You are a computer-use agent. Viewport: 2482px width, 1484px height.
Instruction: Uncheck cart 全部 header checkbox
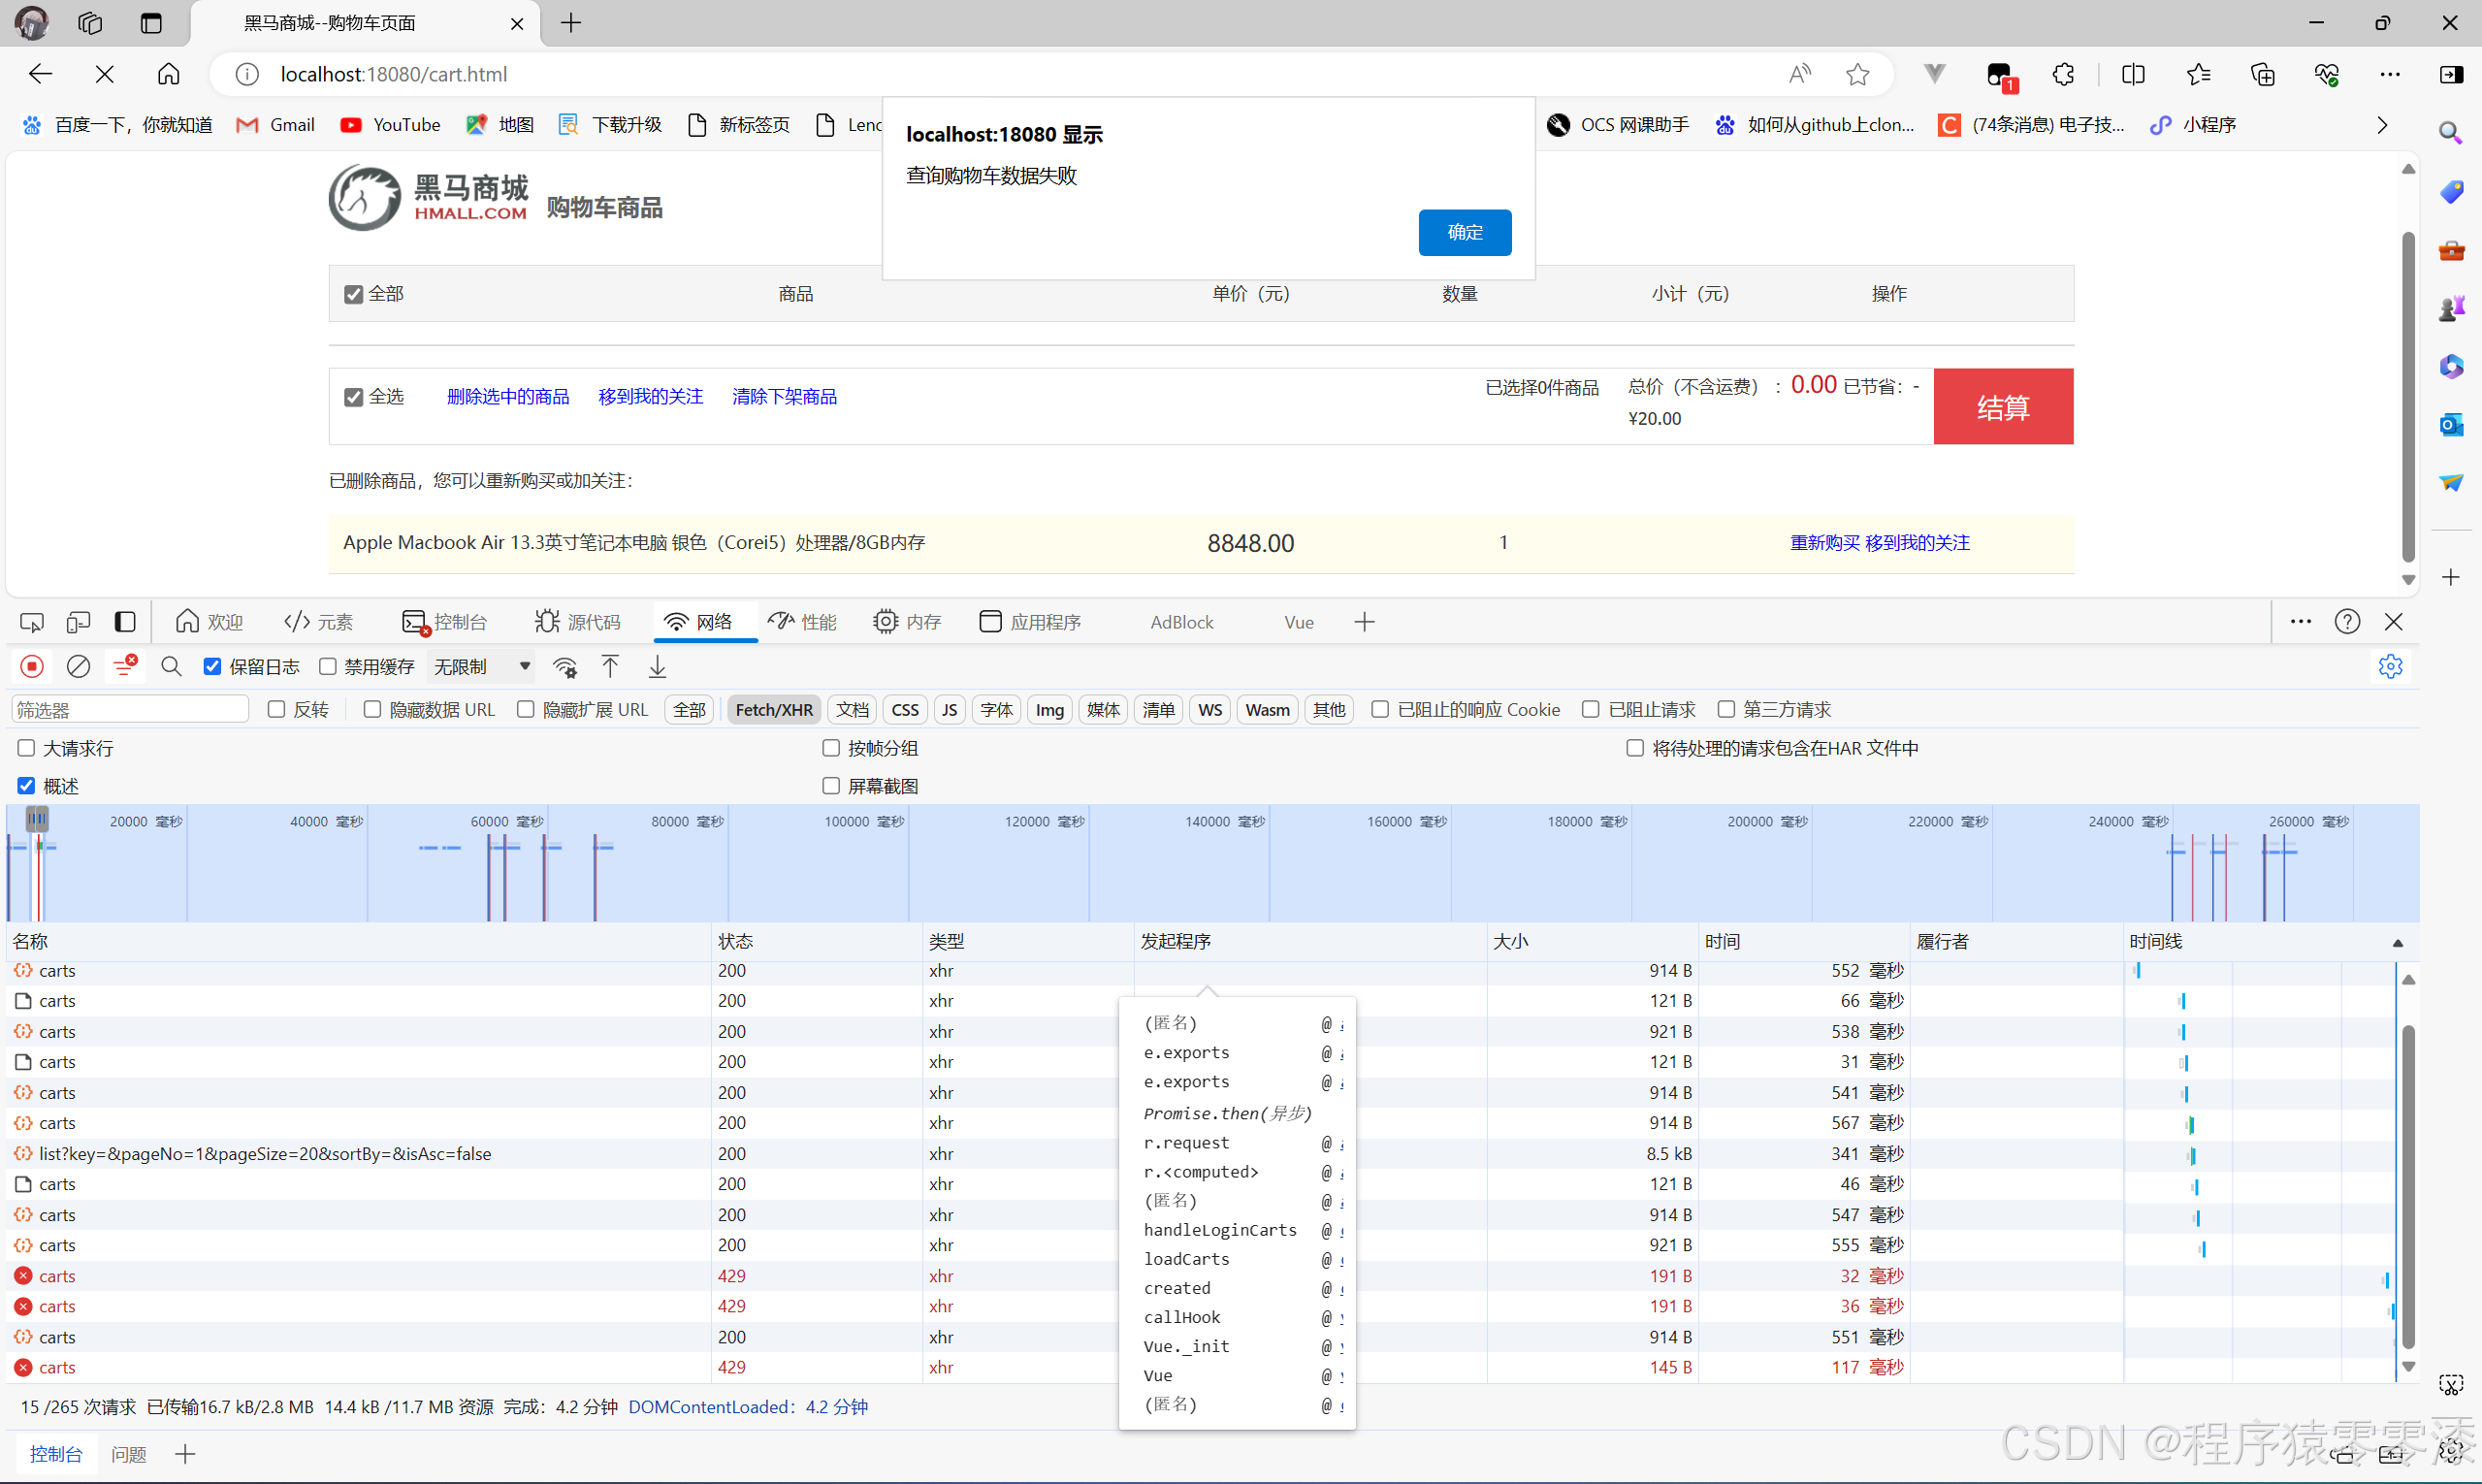tap(353, 294)
